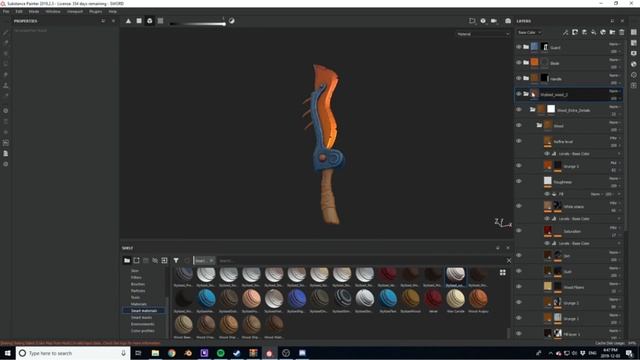Image resolution: width=640 pixels, height=360 pixels.
Task: Open the Edit menu
Action: [x=19, y=11]
